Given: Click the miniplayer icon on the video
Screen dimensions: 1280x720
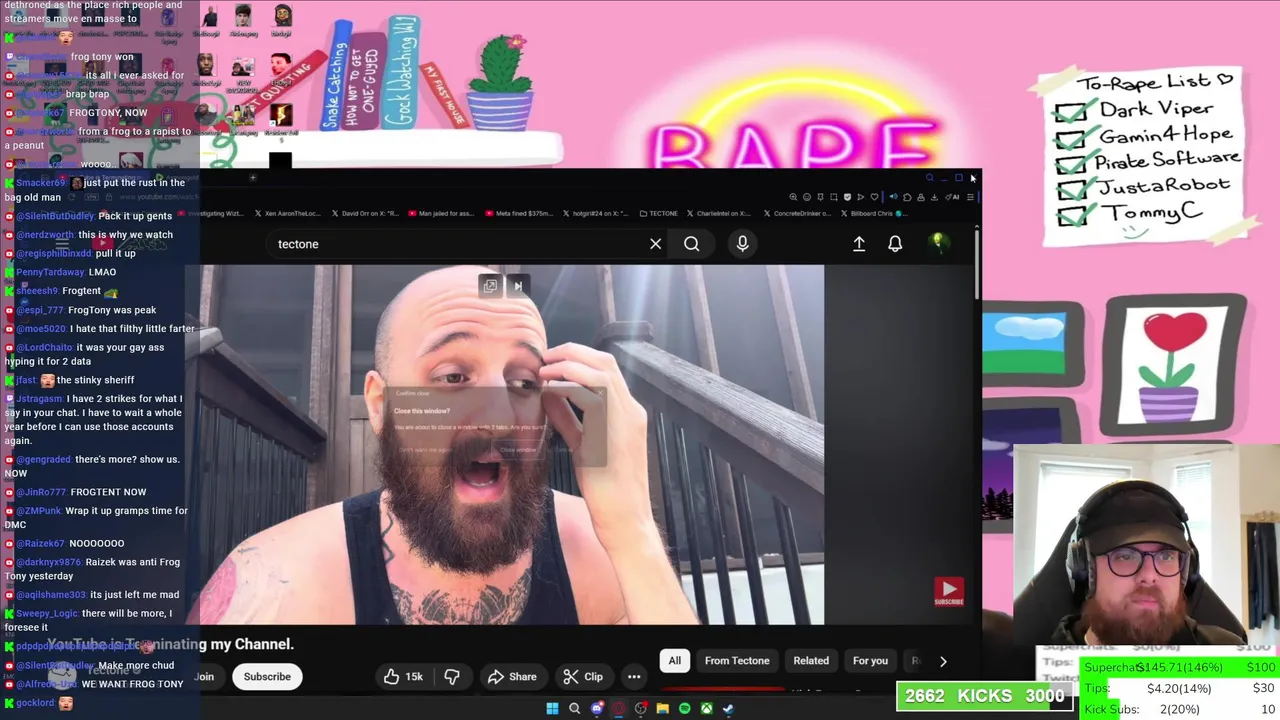Looking at the screenshot, I should [x=490, y=286].
